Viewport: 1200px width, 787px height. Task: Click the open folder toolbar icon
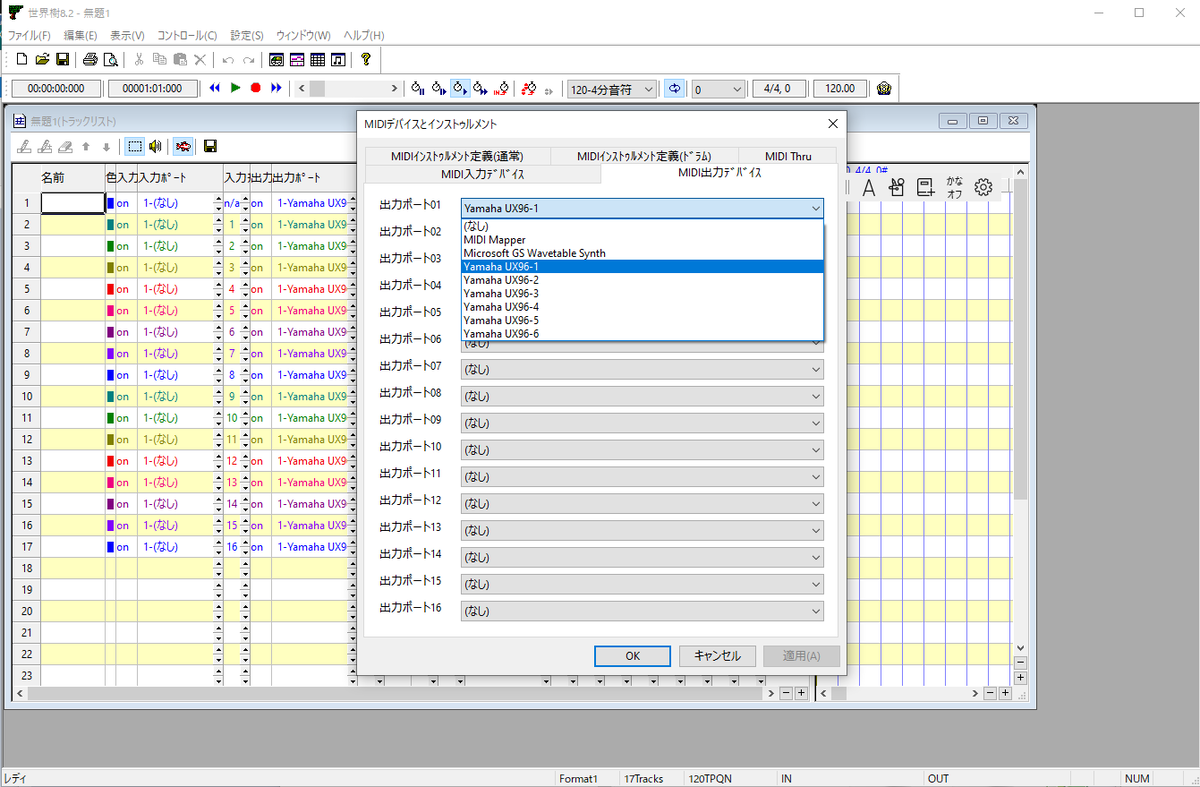coord(42,60)
